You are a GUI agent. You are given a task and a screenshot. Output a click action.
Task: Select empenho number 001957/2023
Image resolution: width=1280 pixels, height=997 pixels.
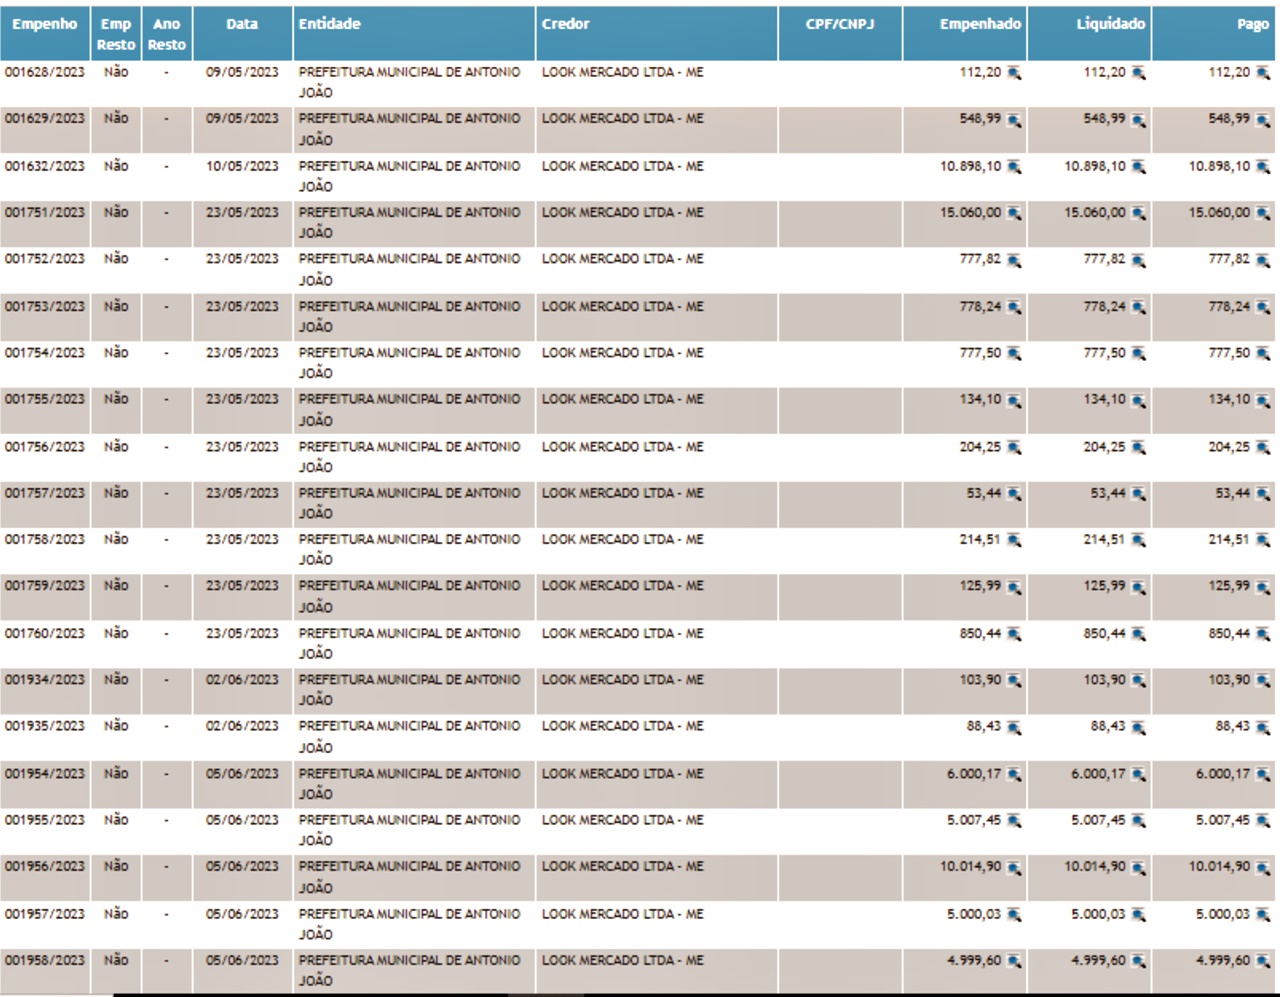[x=45, y=913]
